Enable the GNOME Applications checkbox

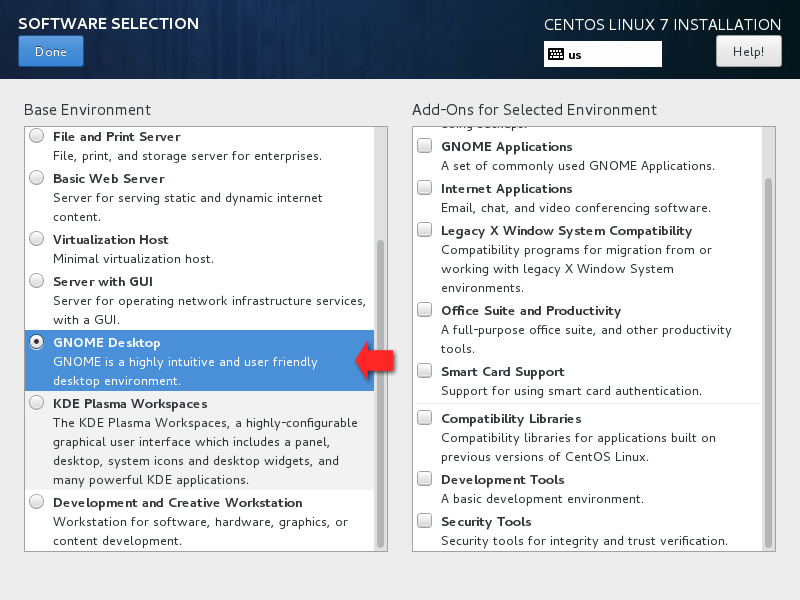click(x=424, y=146)
